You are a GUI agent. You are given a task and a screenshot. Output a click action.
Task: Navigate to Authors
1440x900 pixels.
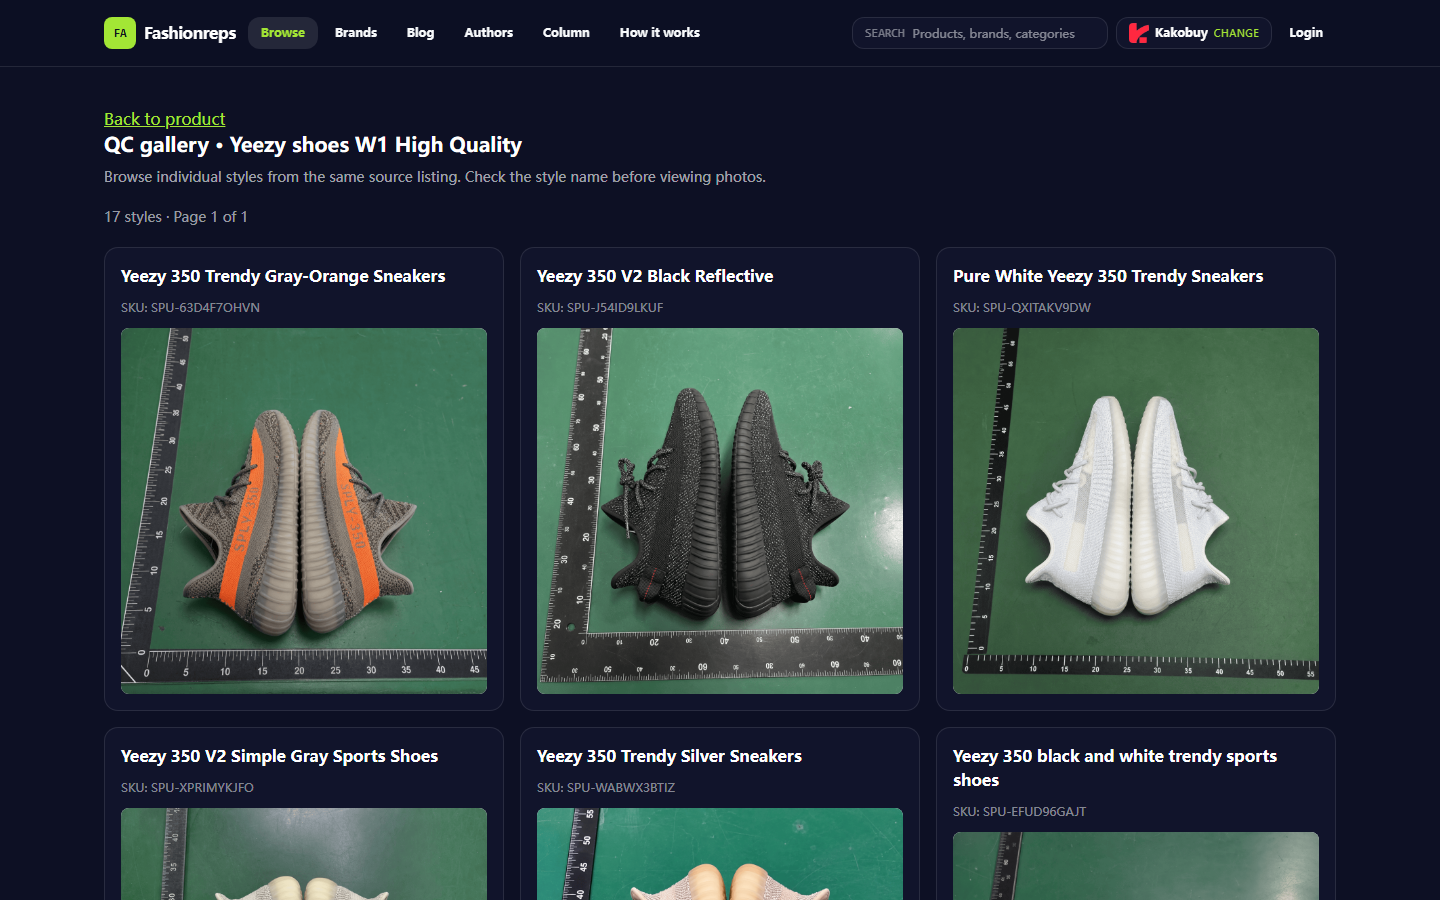pyautogui.click(x=488, y=33)
